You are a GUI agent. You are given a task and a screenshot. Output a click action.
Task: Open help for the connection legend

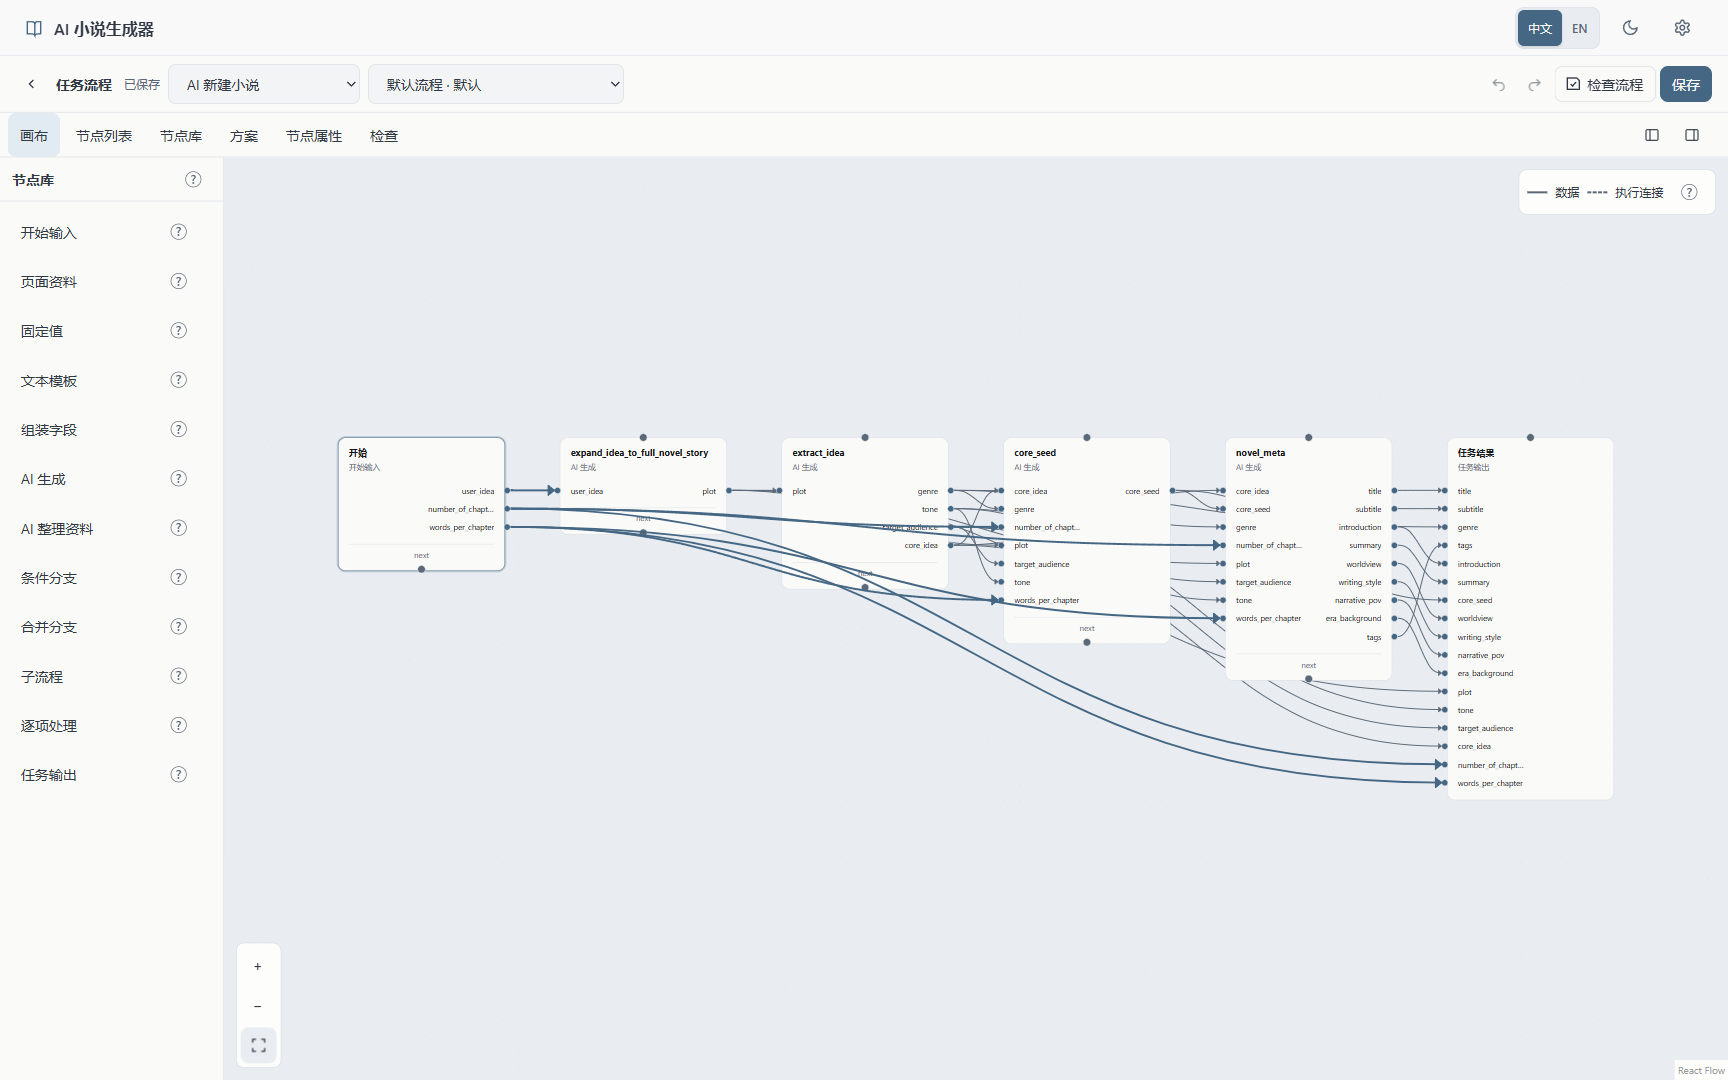[1689, 192]
